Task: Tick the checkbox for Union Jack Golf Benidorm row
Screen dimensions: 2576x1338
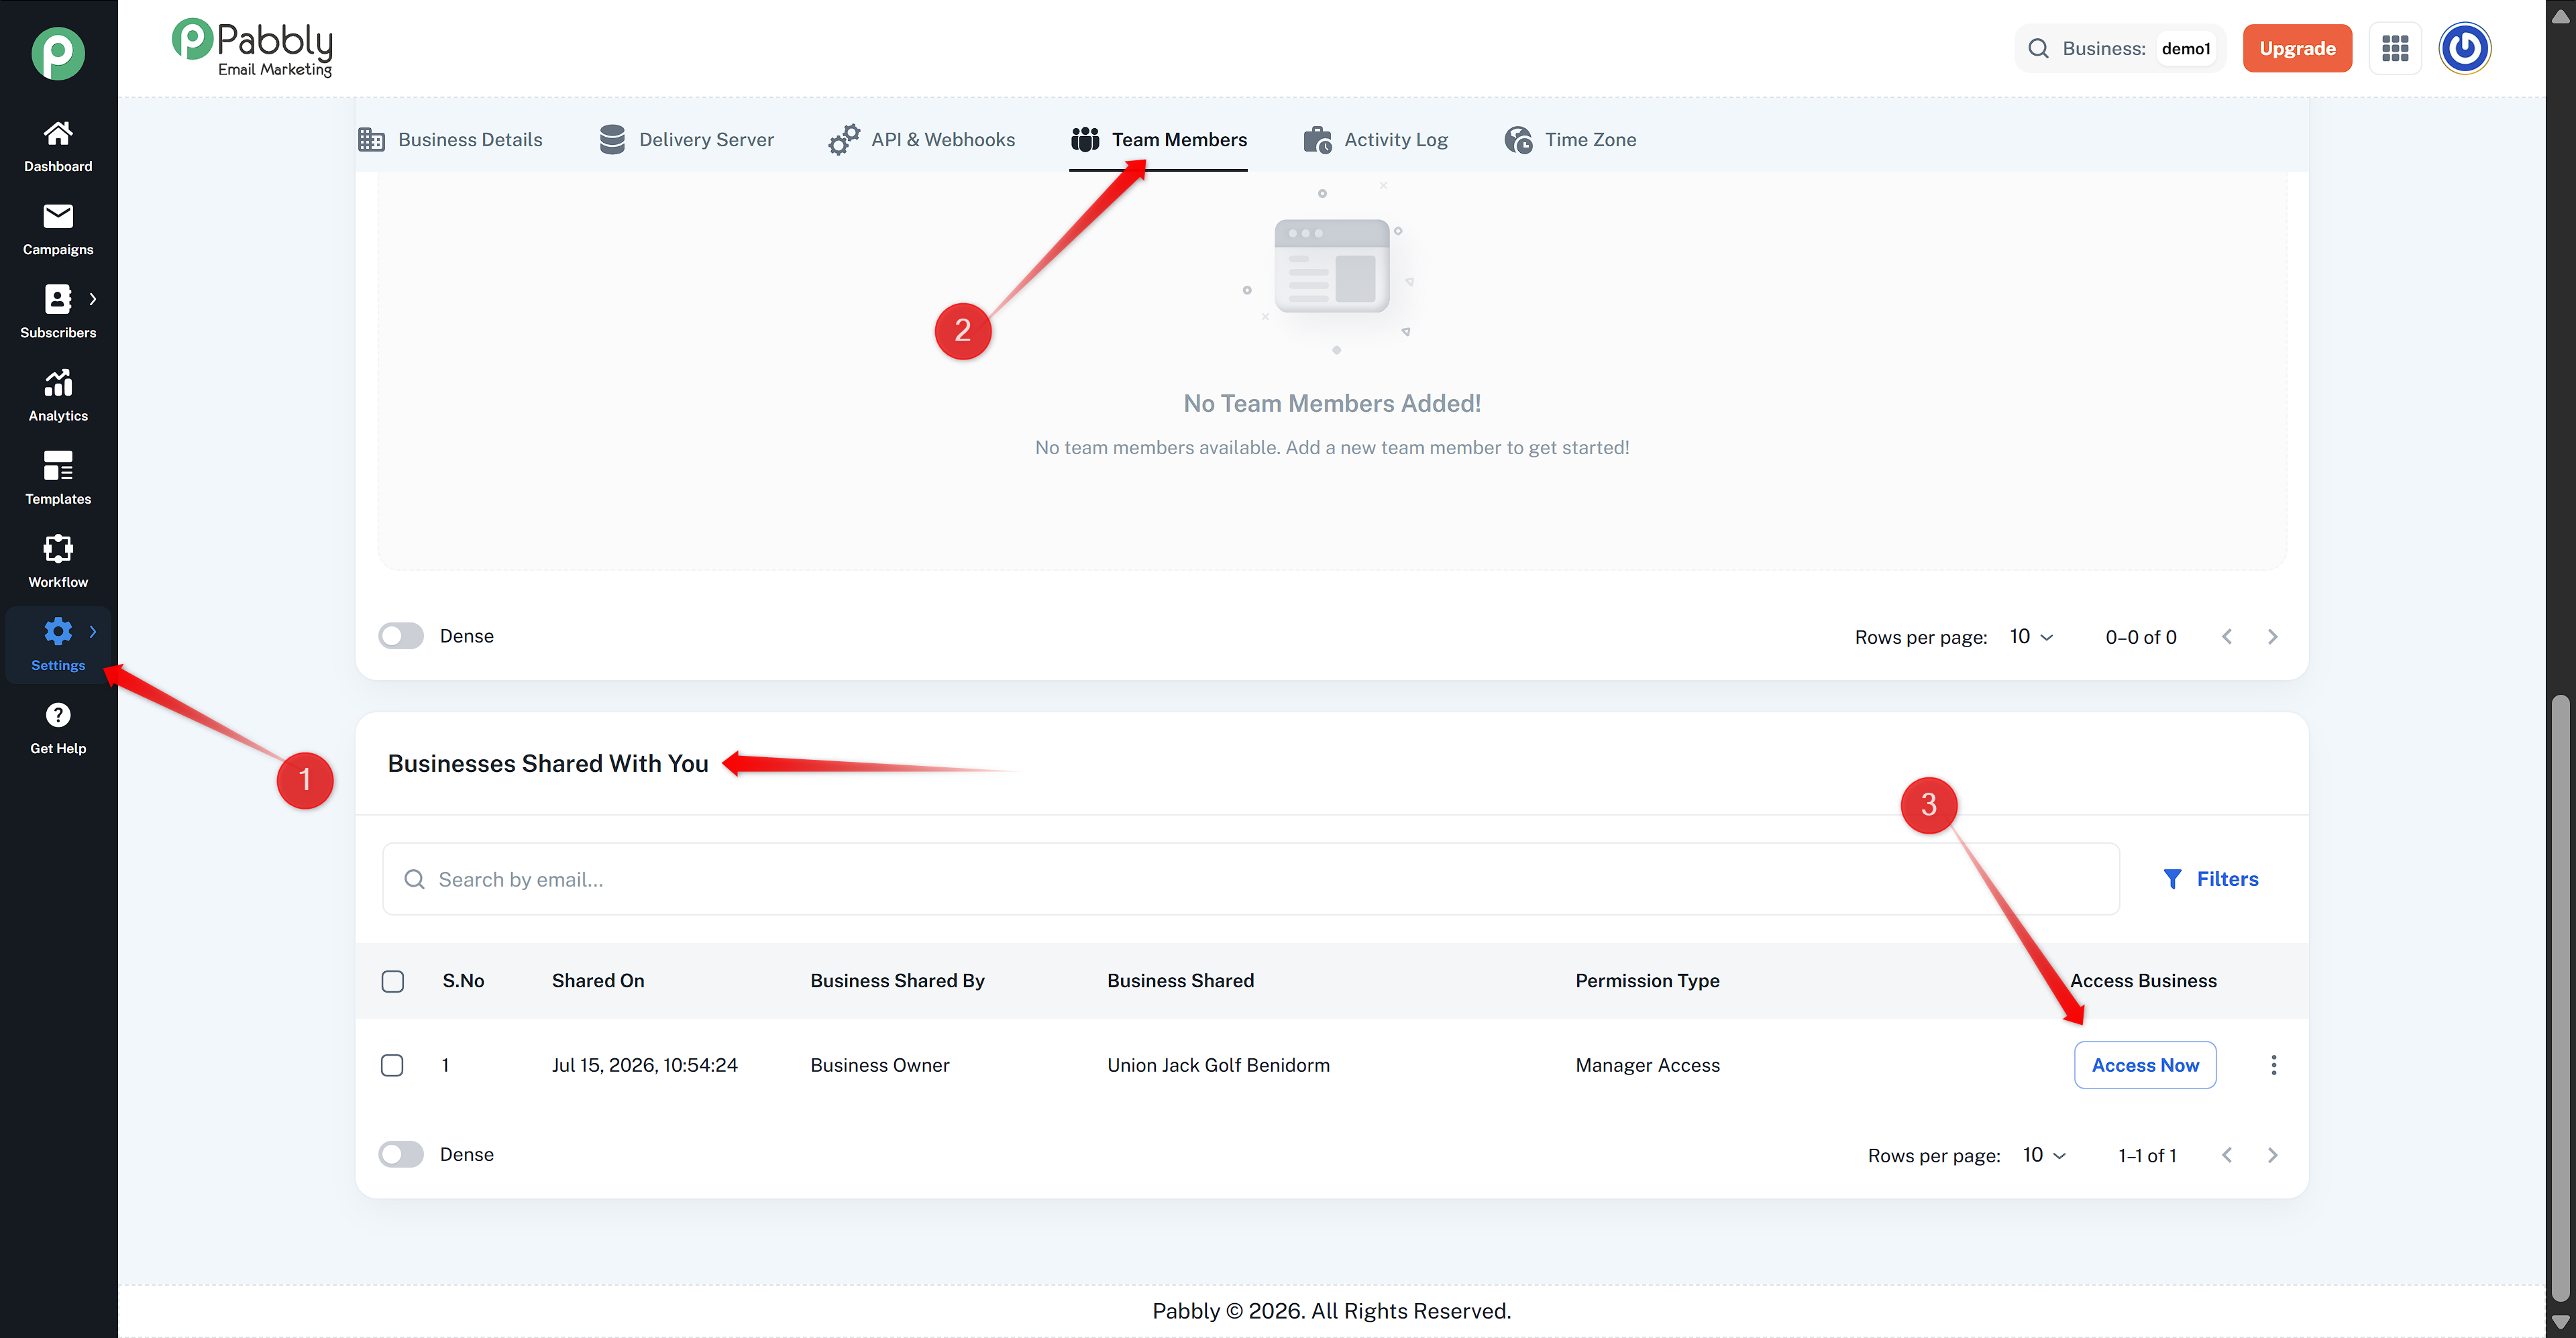Action: point(392,1065)
